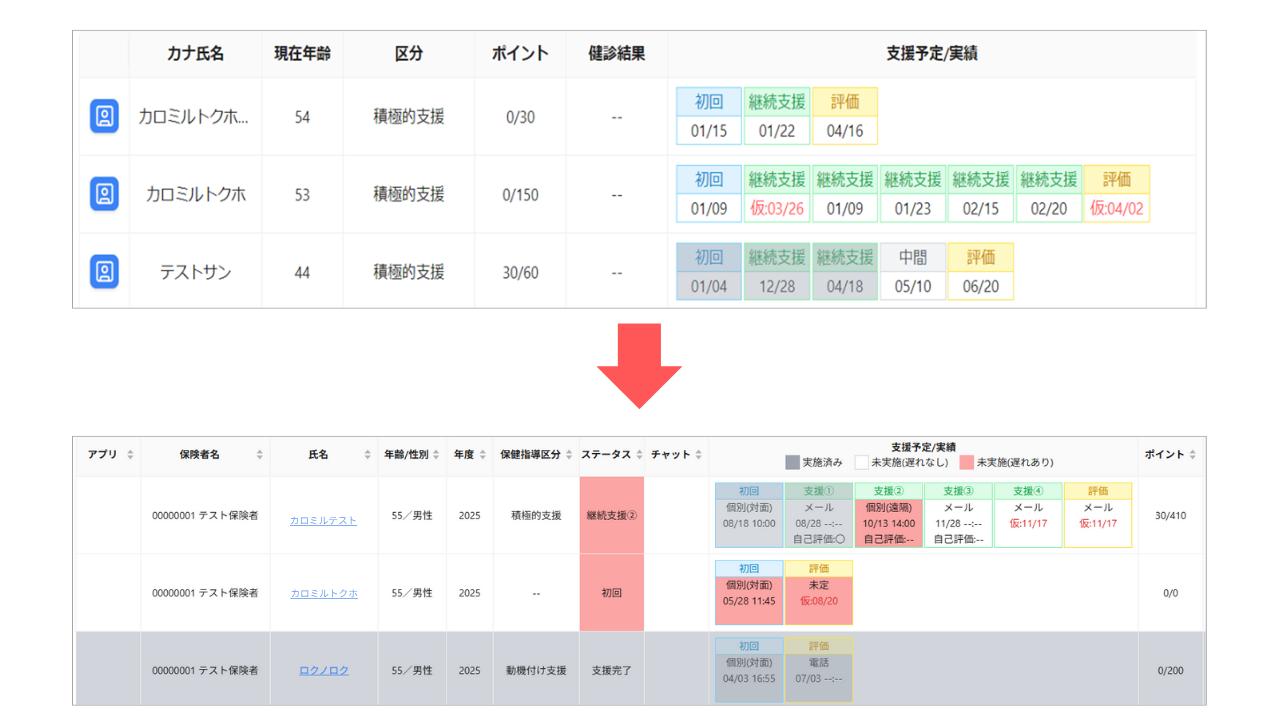Screen dimensions: 1280x720
Task: Click the 30/410 points cell
Action: [1170, 516]
